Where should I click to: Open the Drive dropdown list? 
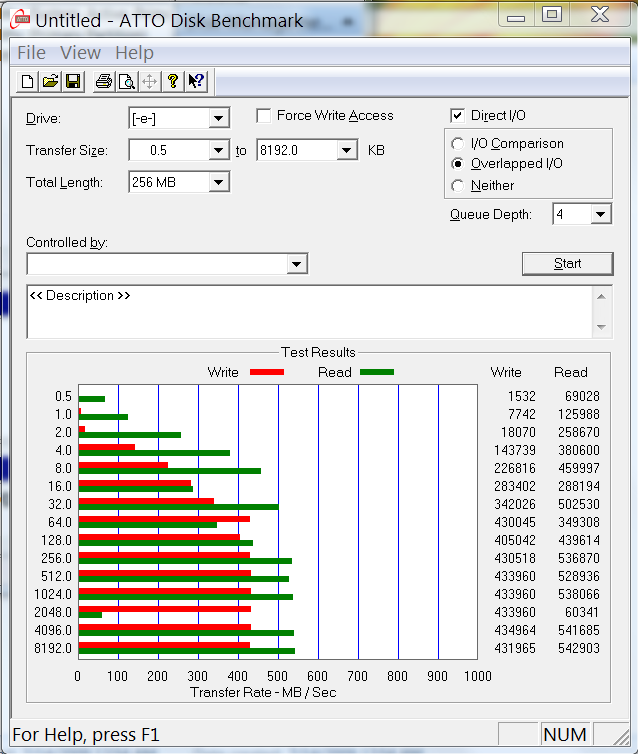(x=219, y=119)
